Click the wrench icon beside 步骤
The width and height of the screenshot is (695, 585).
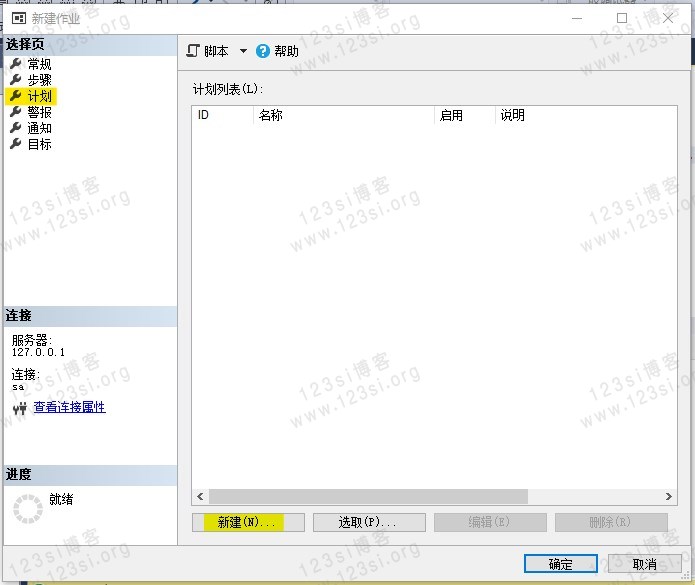click(x=16, y=80)
